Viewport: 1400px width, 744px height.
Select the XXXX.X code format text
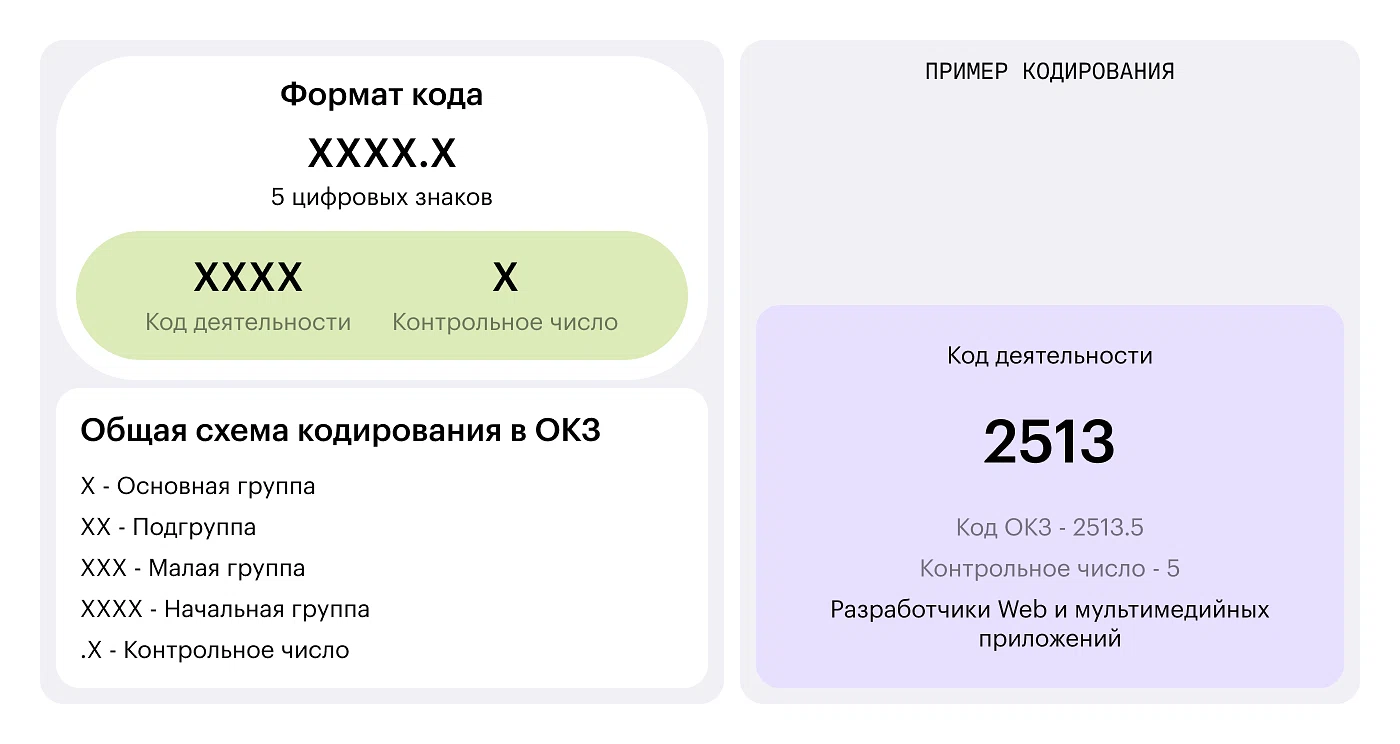click(381, 153)
